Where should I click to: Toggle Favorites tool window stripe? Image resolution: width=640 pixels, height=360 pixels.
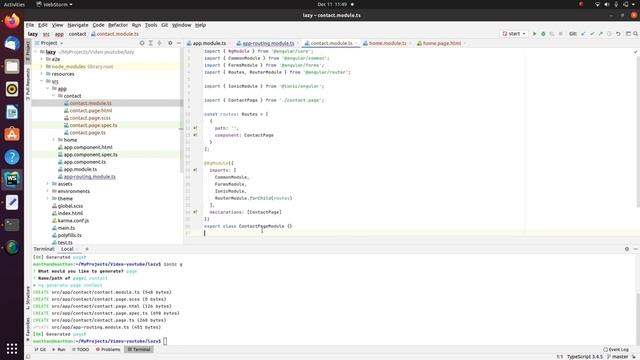(x=28, y=330)
